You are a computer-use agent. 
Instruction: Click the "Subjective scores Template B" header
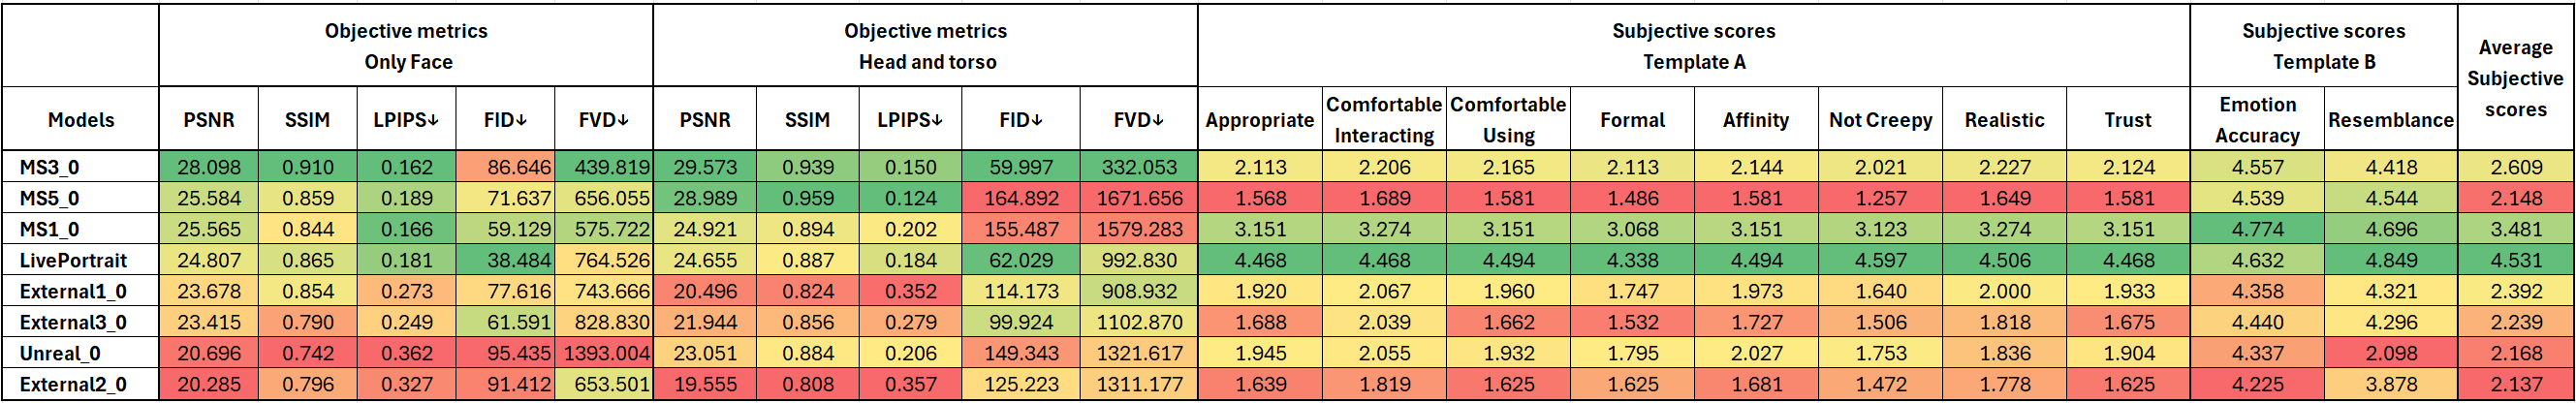coord(2323,46)
